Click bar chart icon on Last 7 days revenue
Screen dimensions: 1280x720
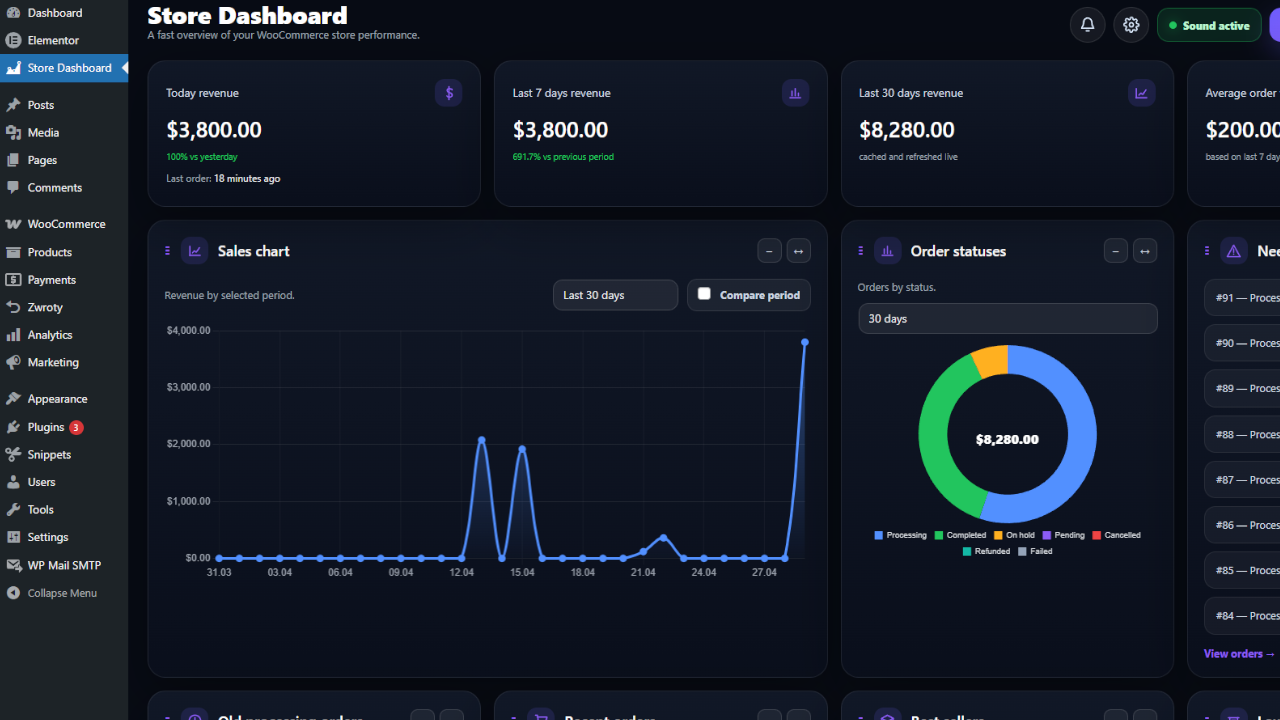tap(795, 93)
